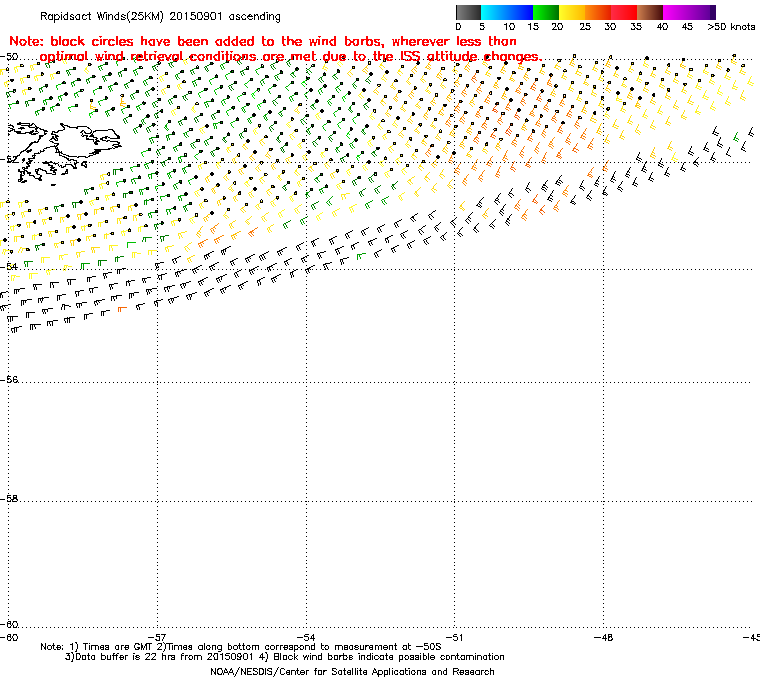Select the cyan legend segment near label 5
The image size is (760, 688).
pyautogui.click(x=493, y=12)
